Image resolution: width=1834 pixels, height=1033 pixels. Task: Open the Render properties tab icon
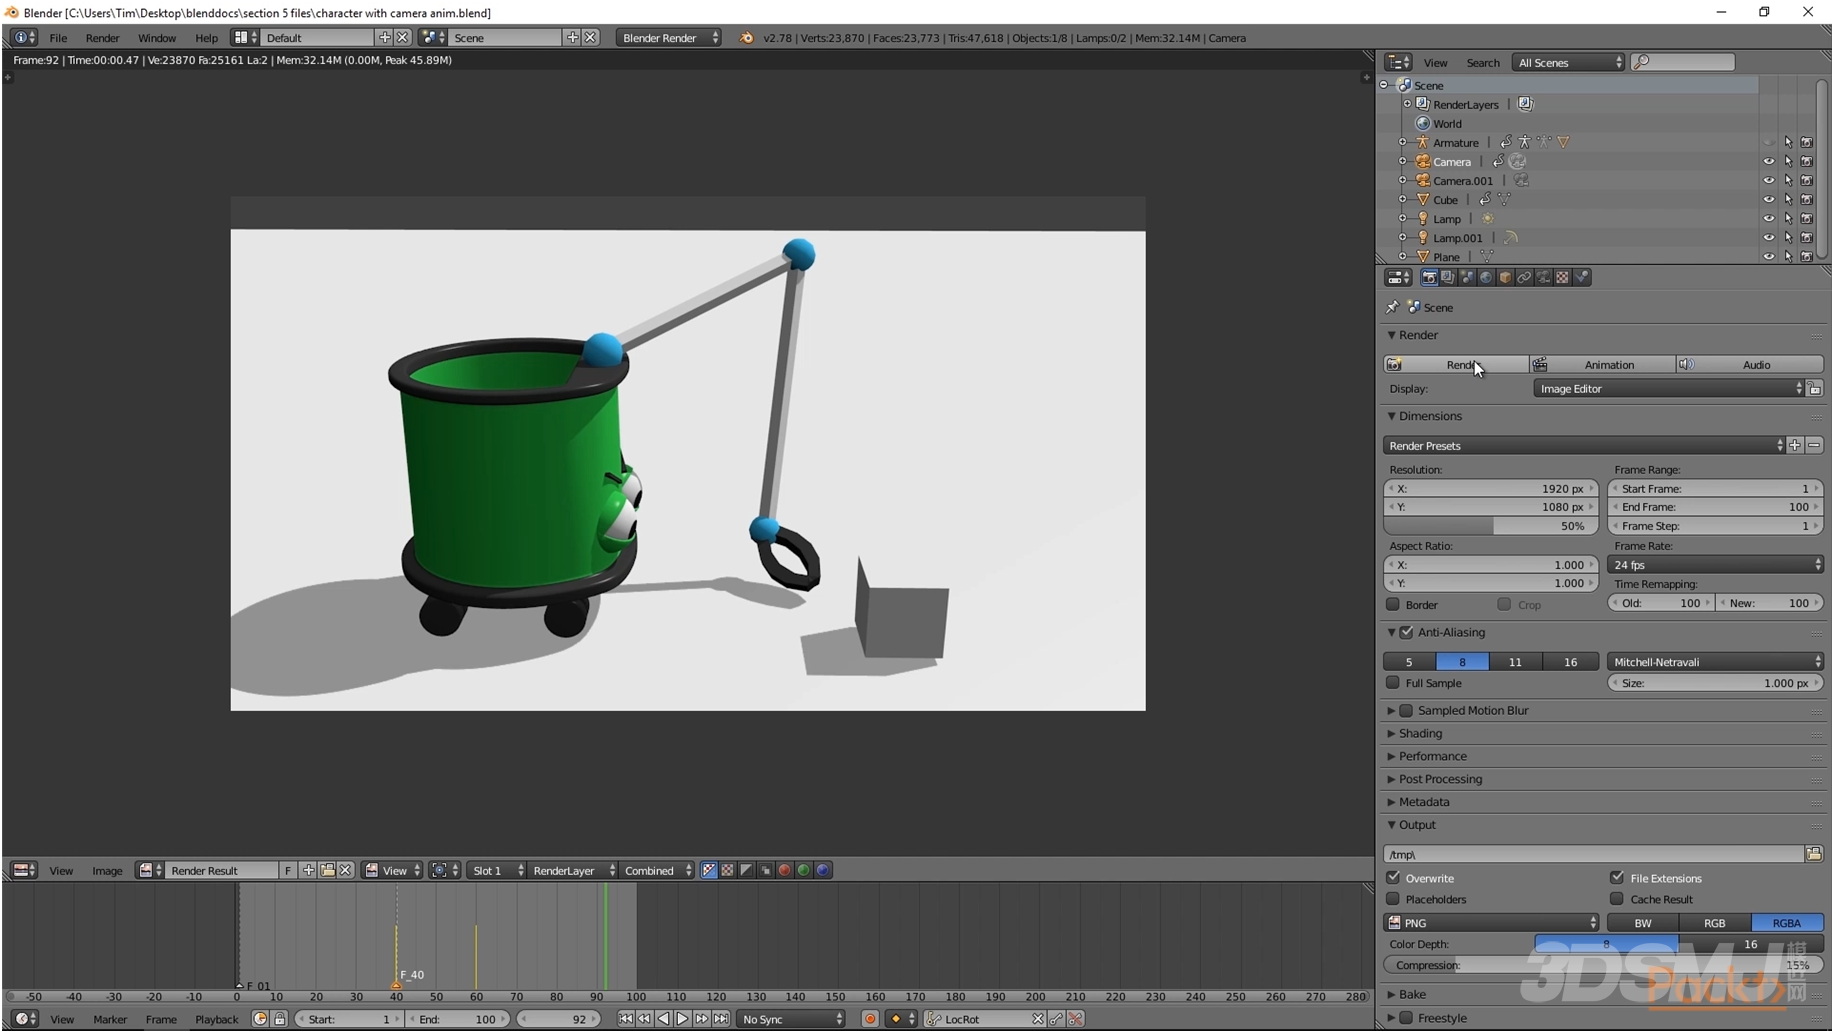tap(1429, 277)
